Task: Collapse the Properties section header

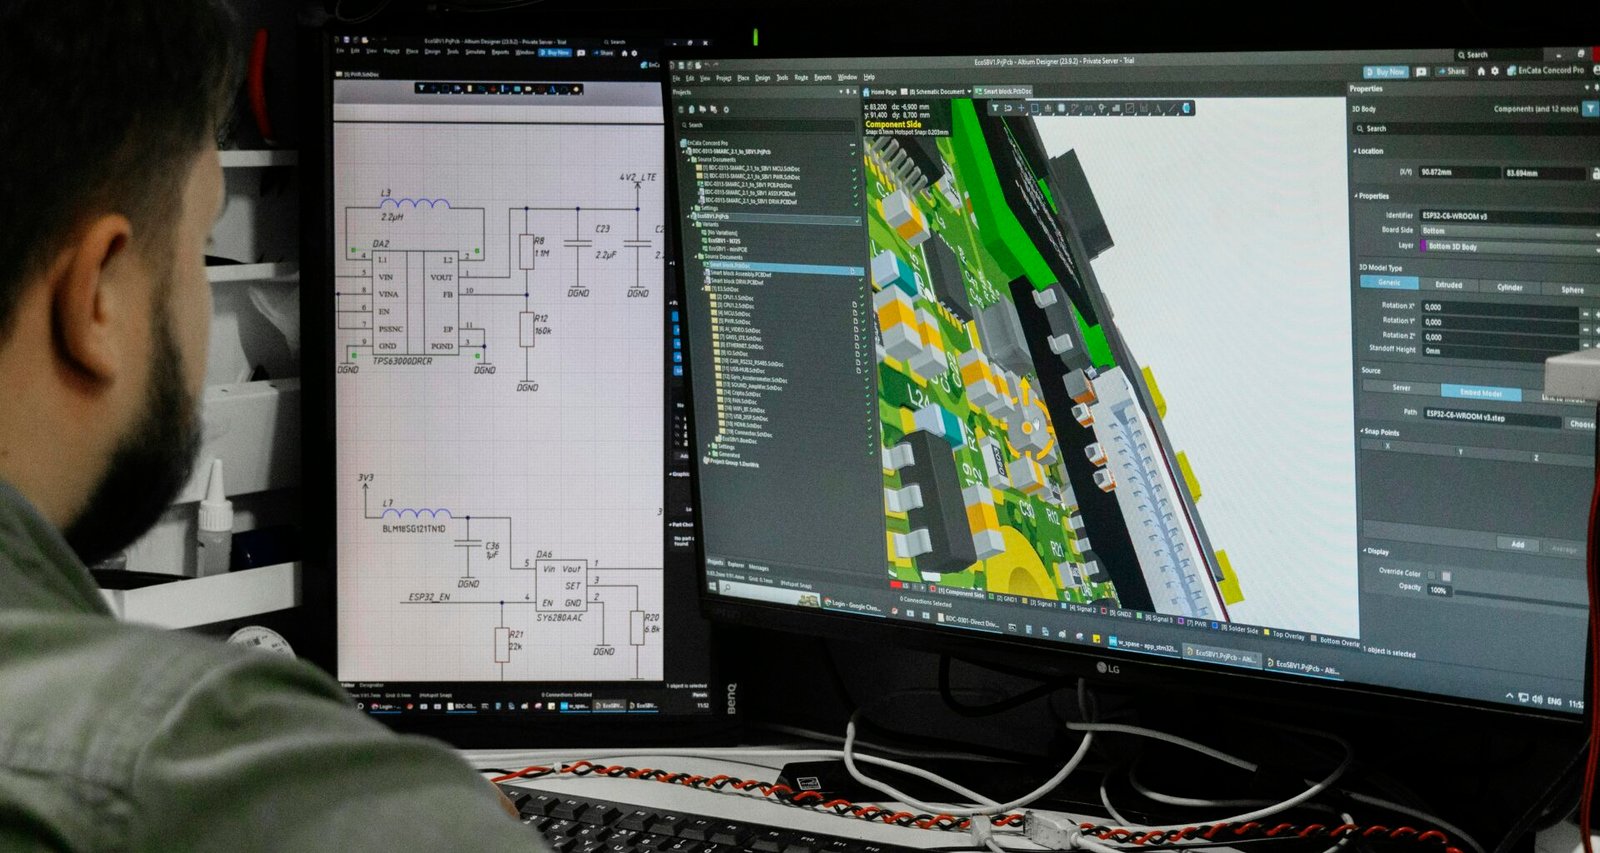Action: click(1372, 196)
